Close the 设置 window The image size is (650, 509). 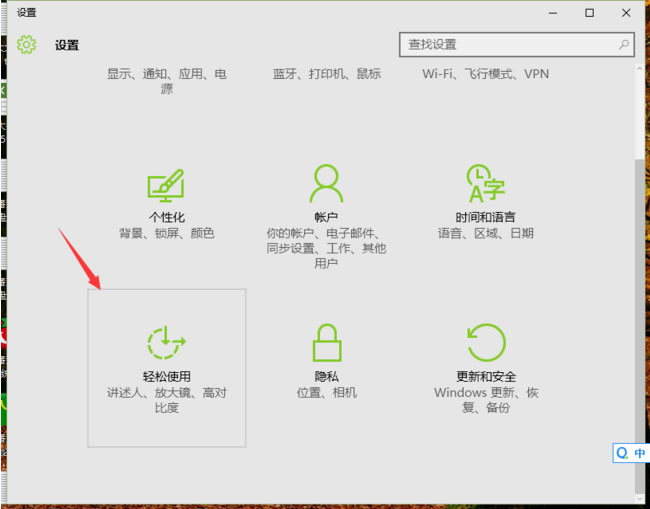point(626,13)
